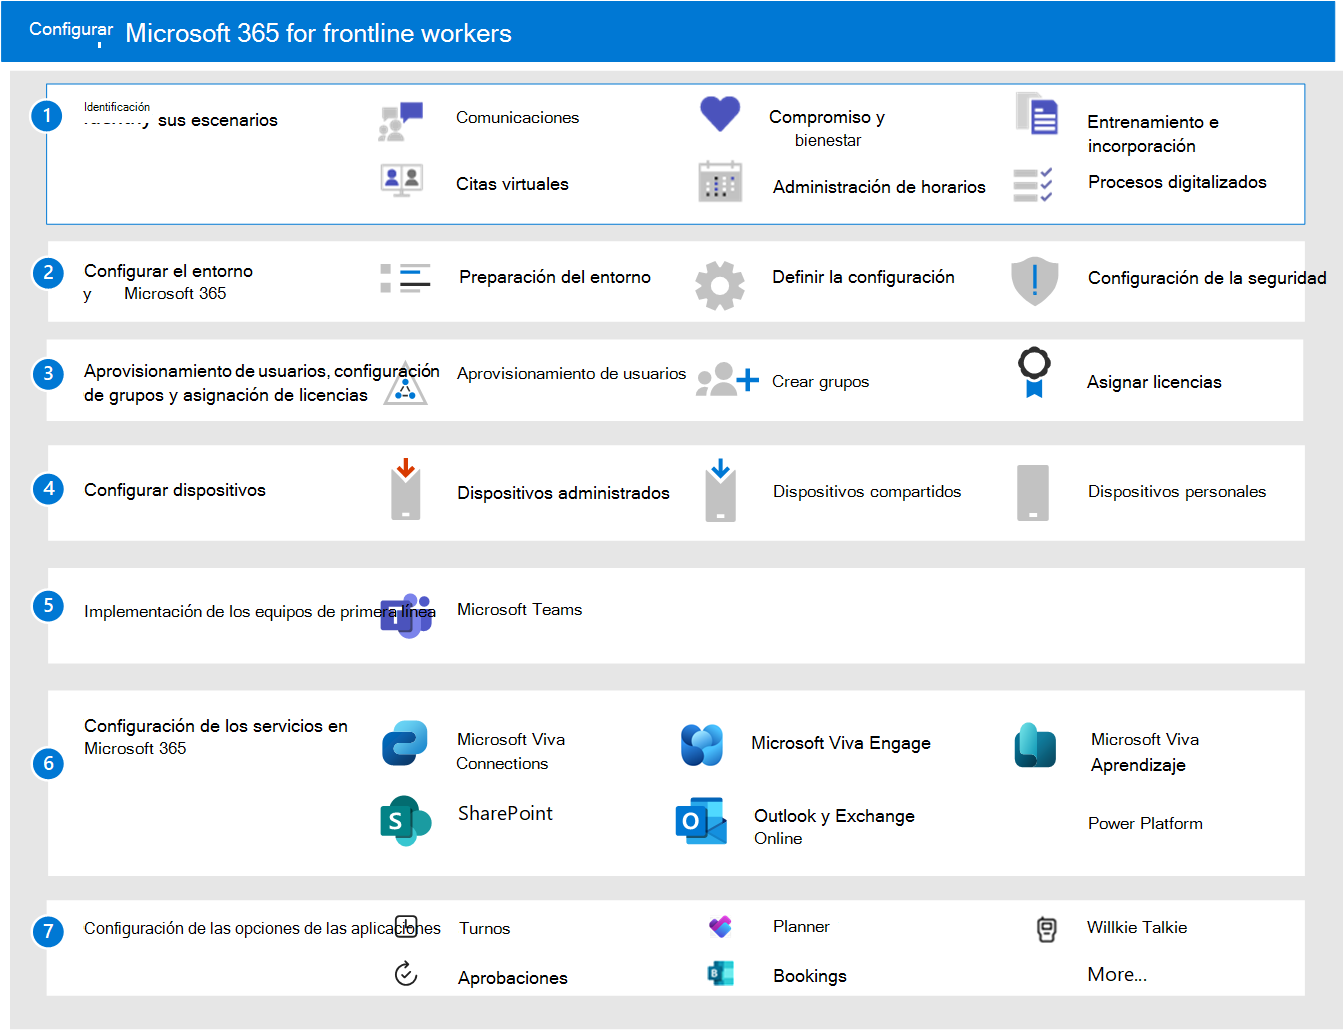Click the checklist icon for Procesos digitalizados
The height and width of the screenshot is (1030, 1344).
click(x=1033, y=185)
